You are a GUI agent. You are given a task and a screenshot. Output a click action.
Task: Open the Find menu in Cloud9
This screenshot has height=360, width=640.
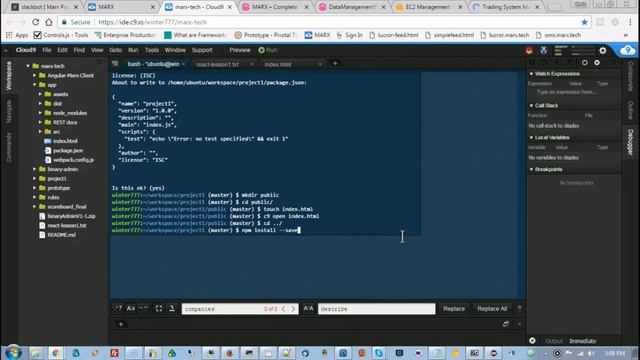[x=79, y=50]
